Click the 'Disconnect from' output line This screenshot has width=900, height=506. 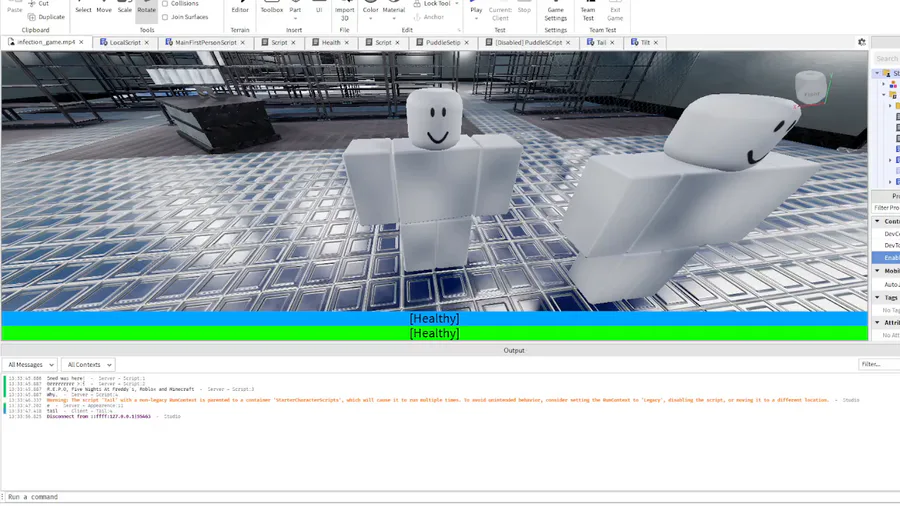[x=99, y=417]
